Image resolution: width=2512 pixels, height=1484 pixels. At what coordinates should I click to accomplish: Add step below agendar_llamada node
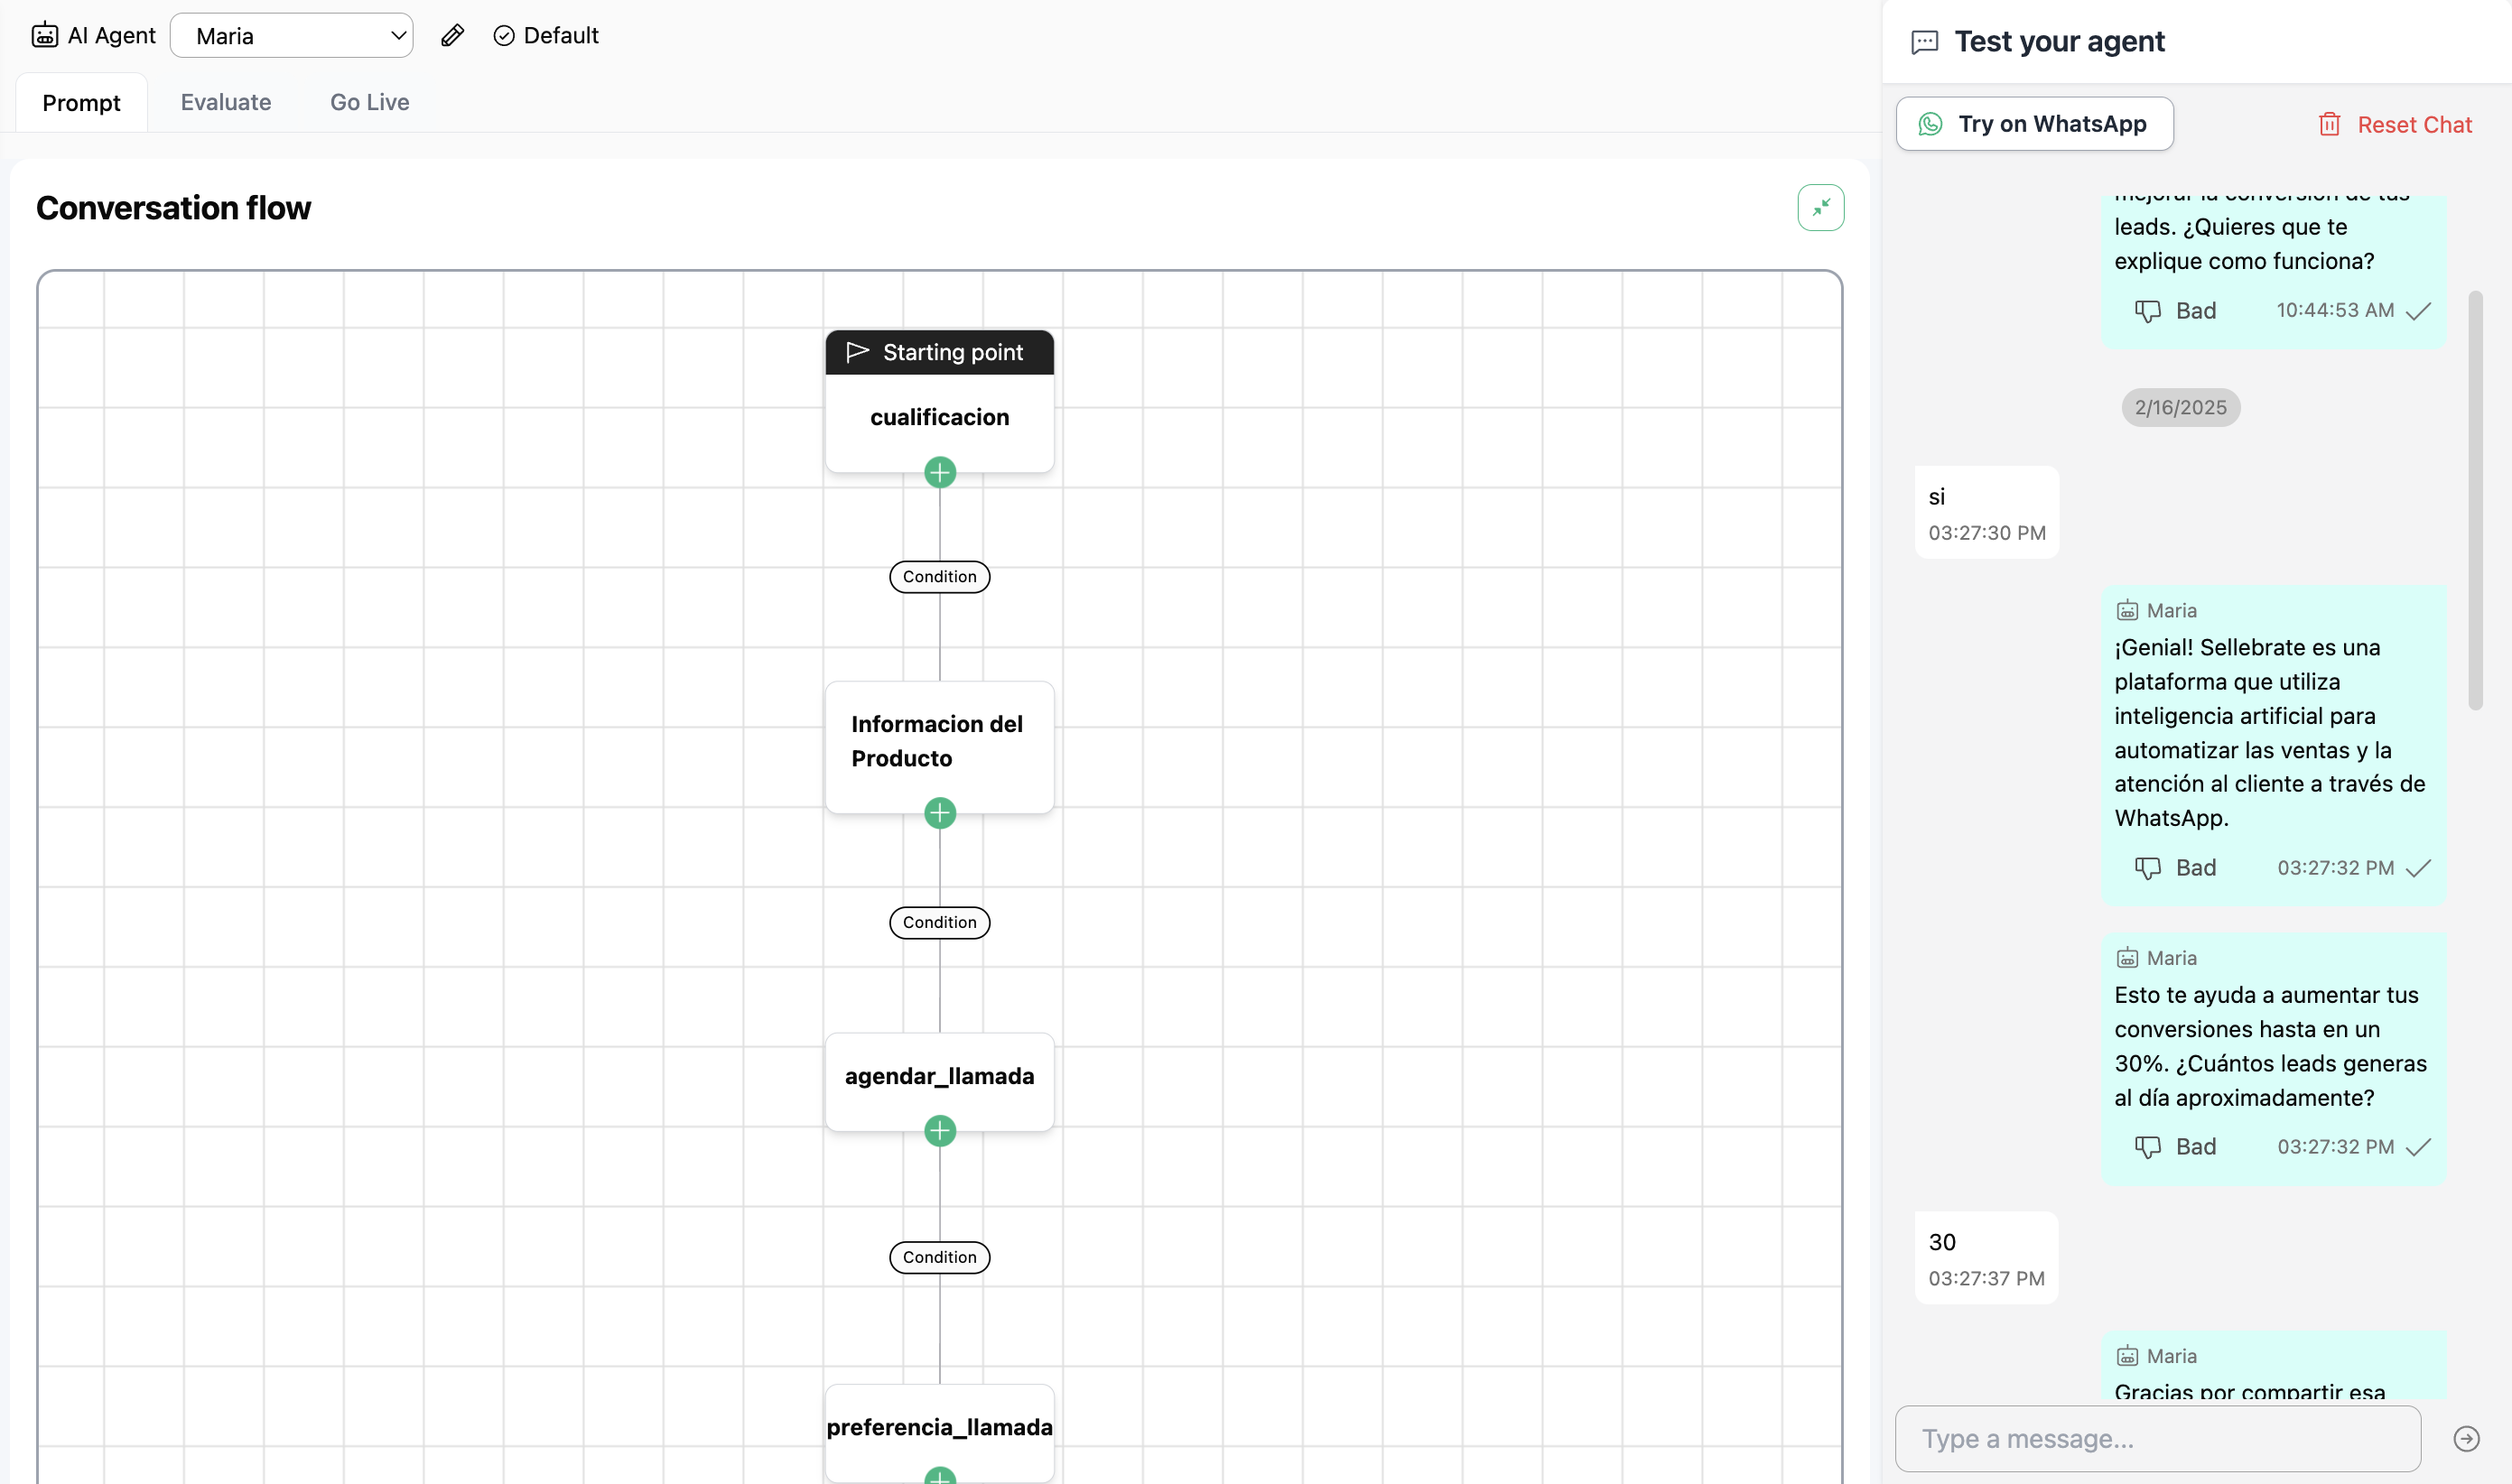939,1131
